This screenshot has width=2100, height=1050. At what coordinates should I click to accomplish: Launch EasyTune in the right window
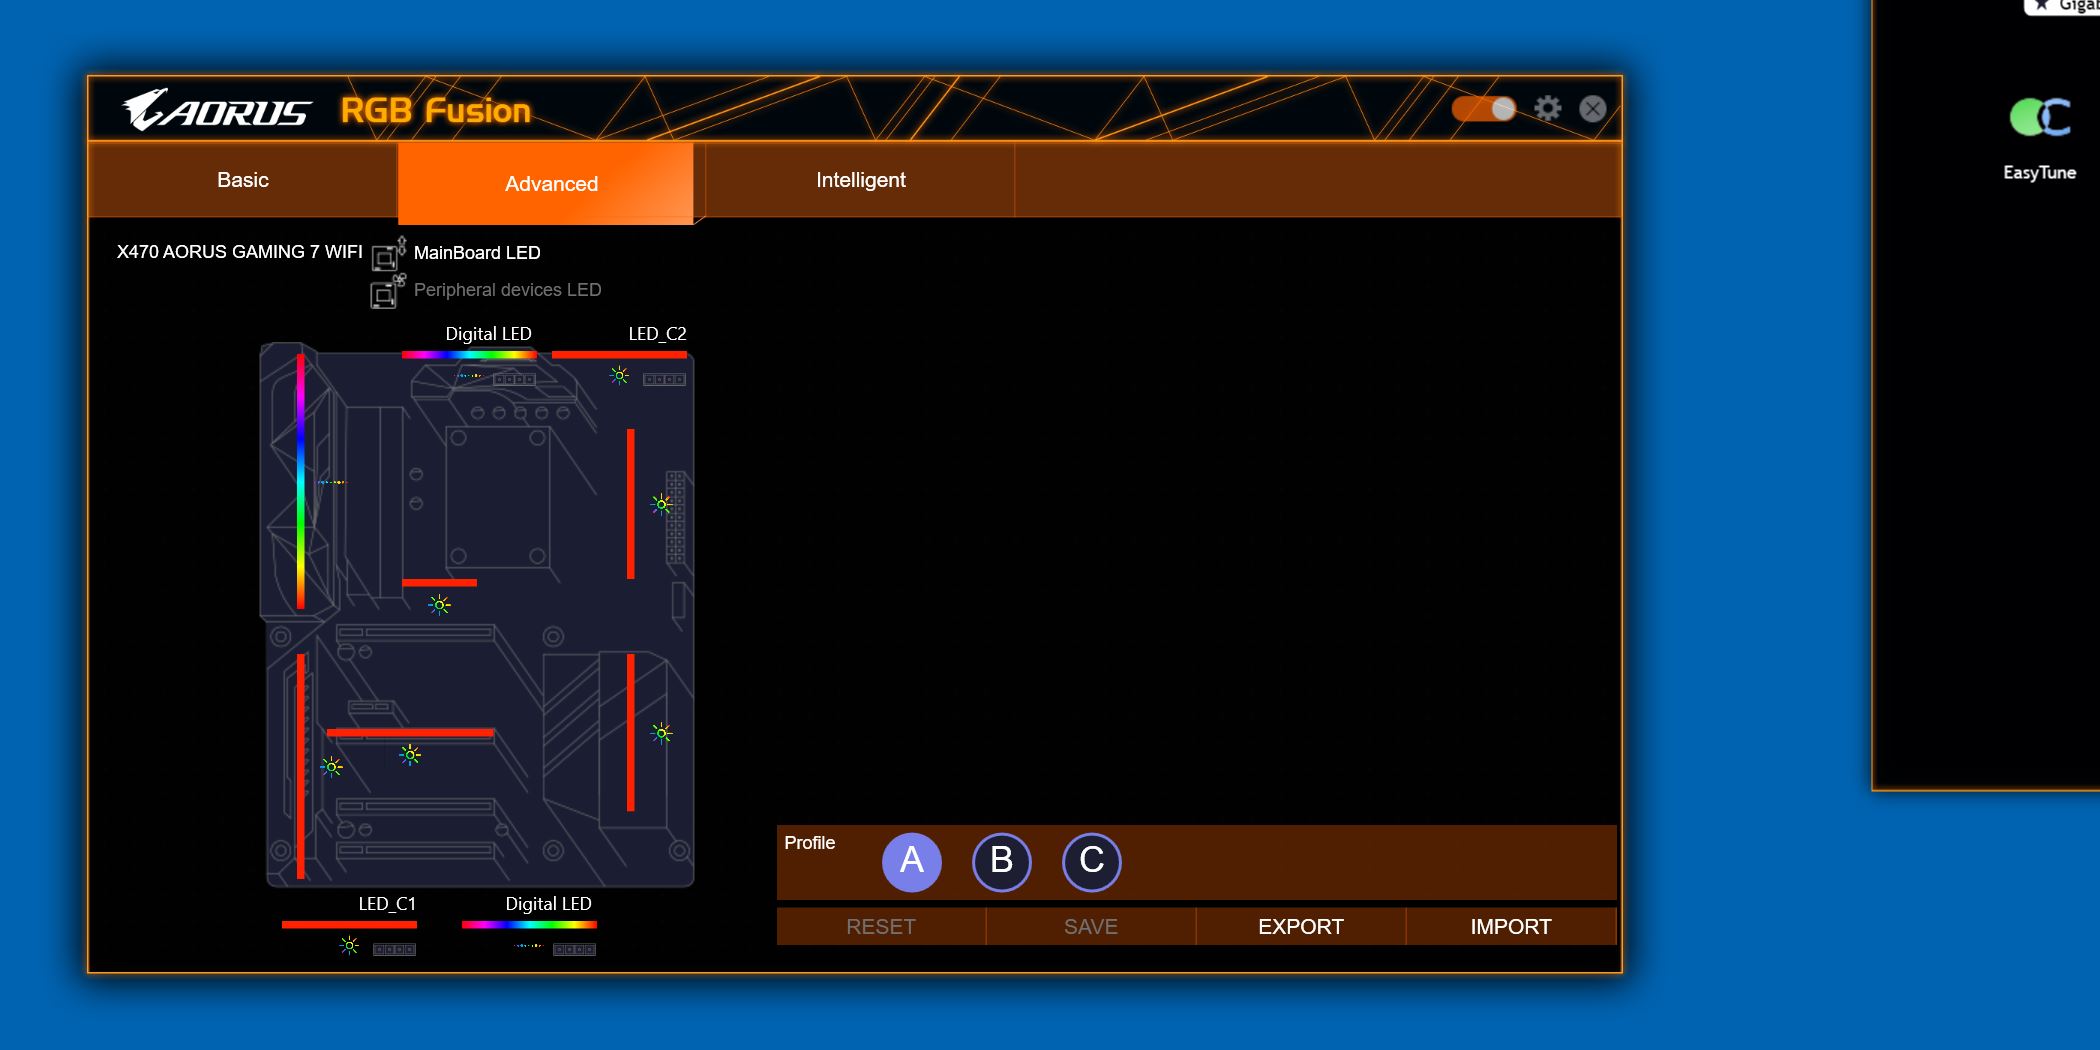pos(2040,138)
